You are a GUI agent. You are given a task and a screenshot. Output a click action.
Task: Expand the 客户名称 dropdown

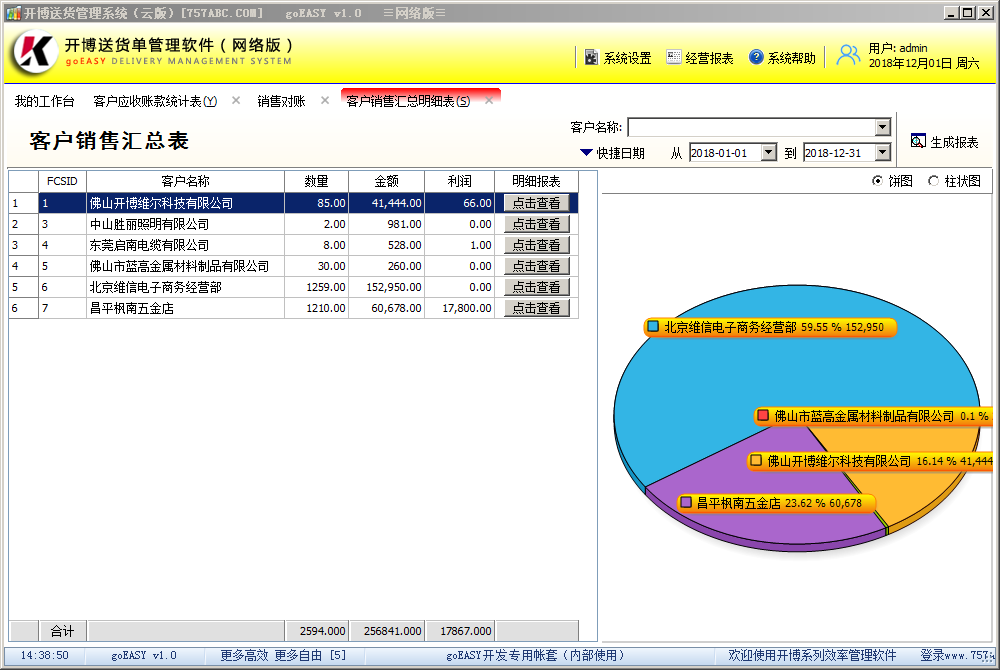882,127
